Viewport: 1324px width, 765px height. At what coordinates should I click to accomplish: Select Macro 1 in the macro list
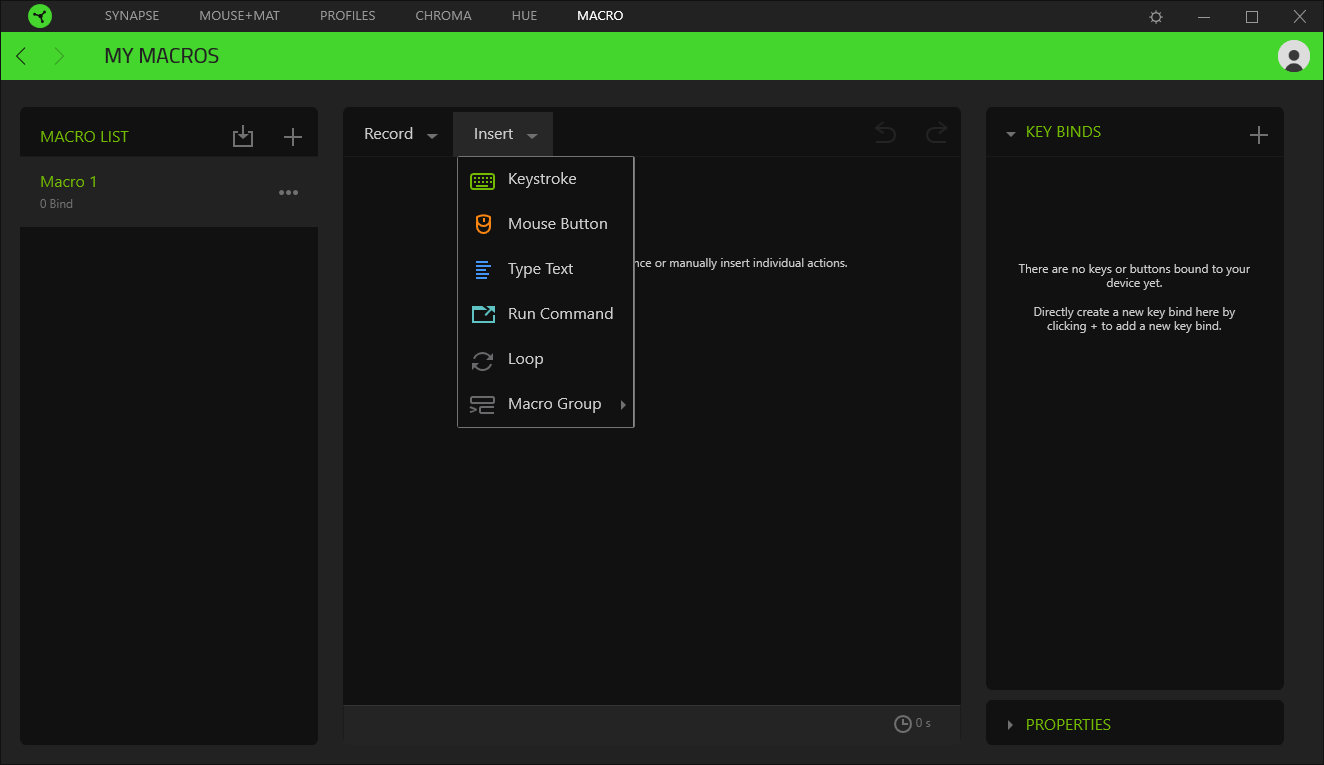click(x=69, y=182)
